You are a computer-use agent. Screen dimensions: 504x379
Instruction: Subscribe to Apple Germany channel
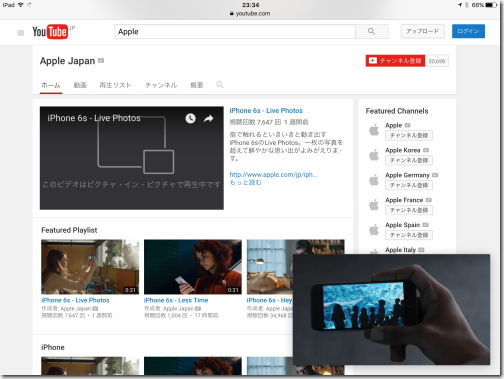tap(409, 185)
